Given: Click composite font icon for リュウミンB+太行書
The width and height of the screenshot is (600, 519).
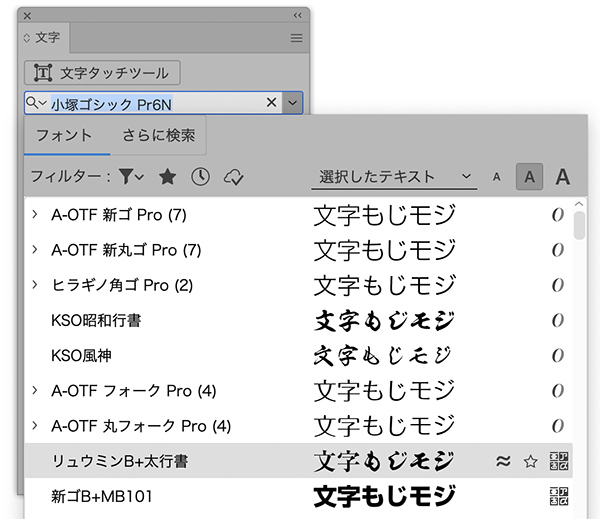Looking at the screenshot, I should point(559,461).
